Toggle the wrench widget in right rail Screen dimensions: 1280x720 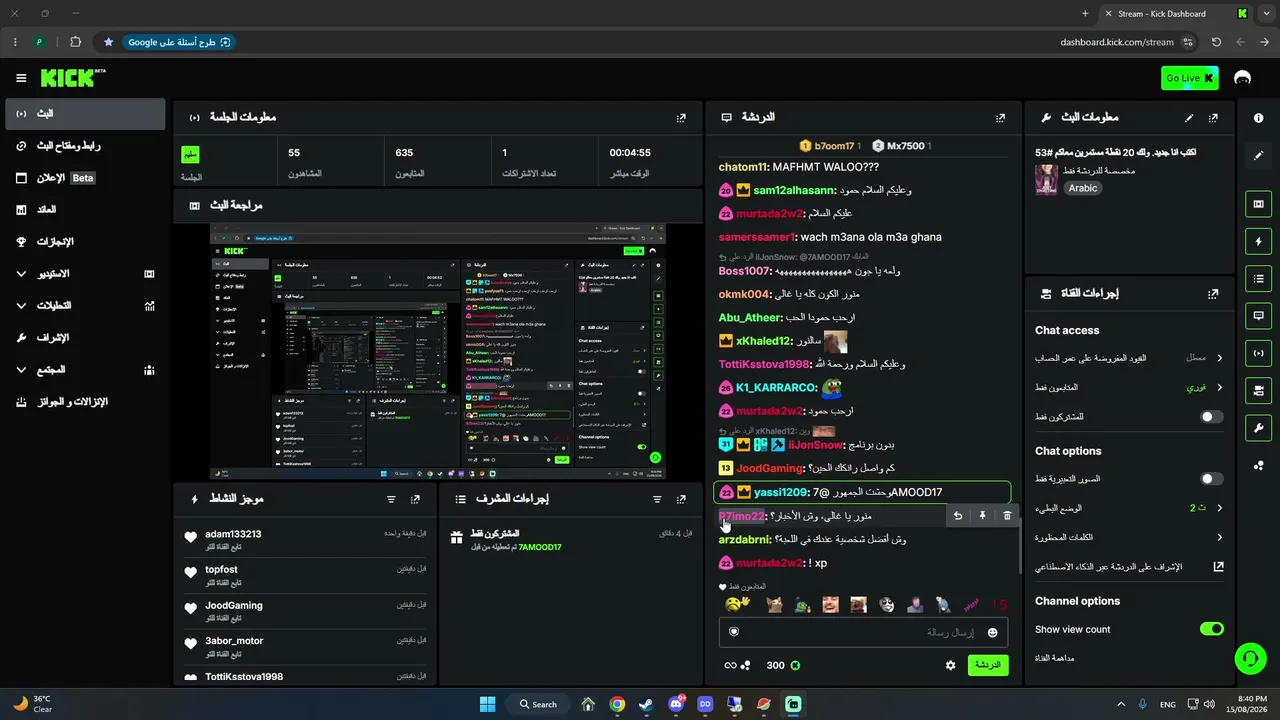point(1258,428)
